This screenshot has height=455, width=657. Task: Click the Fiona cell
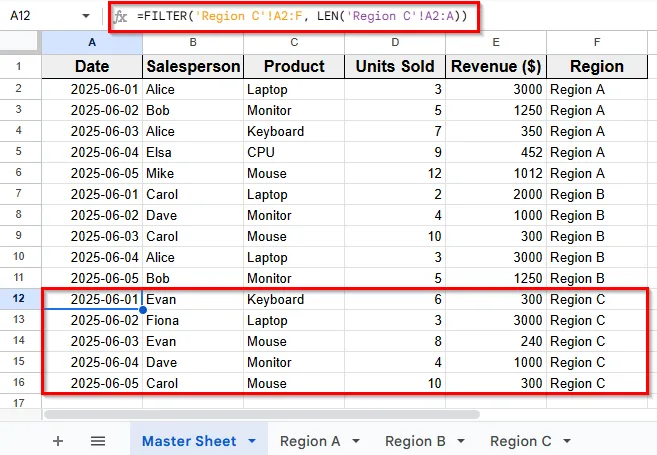[x=193, y=320]
